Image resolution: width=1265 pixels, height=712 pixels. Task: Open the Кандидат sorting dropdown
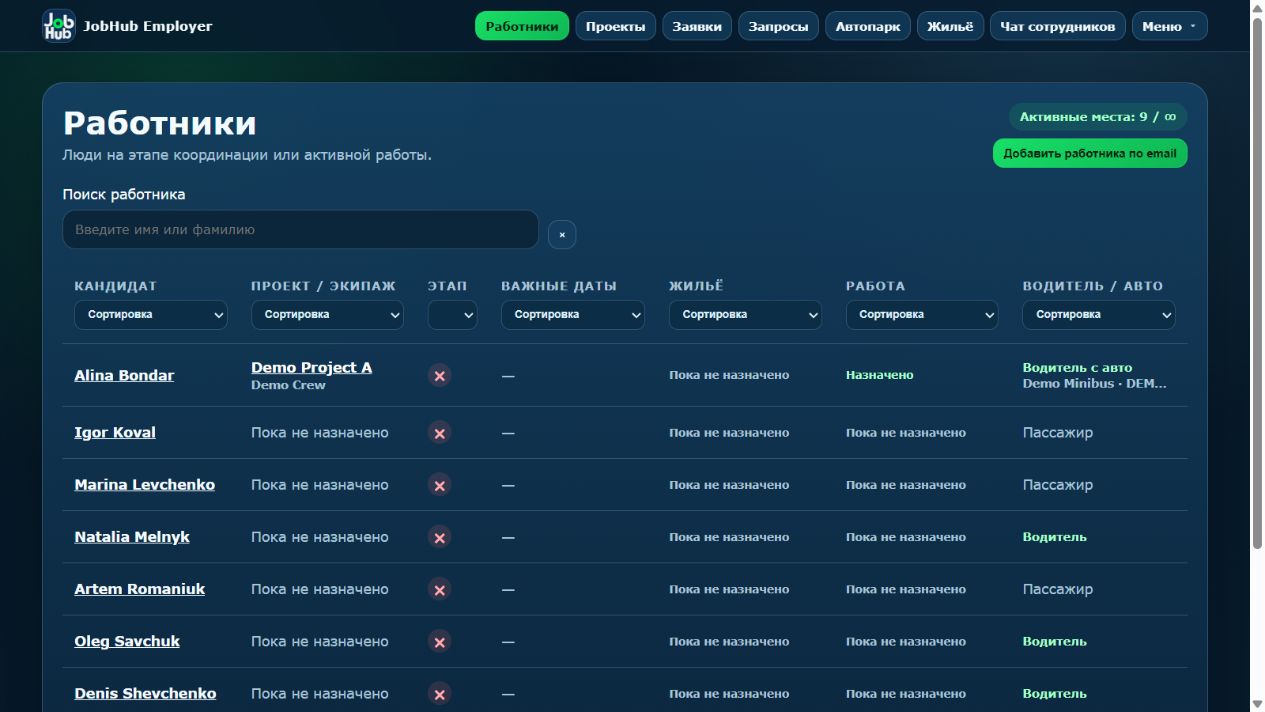pyautogui.click(x=151, y=314)
